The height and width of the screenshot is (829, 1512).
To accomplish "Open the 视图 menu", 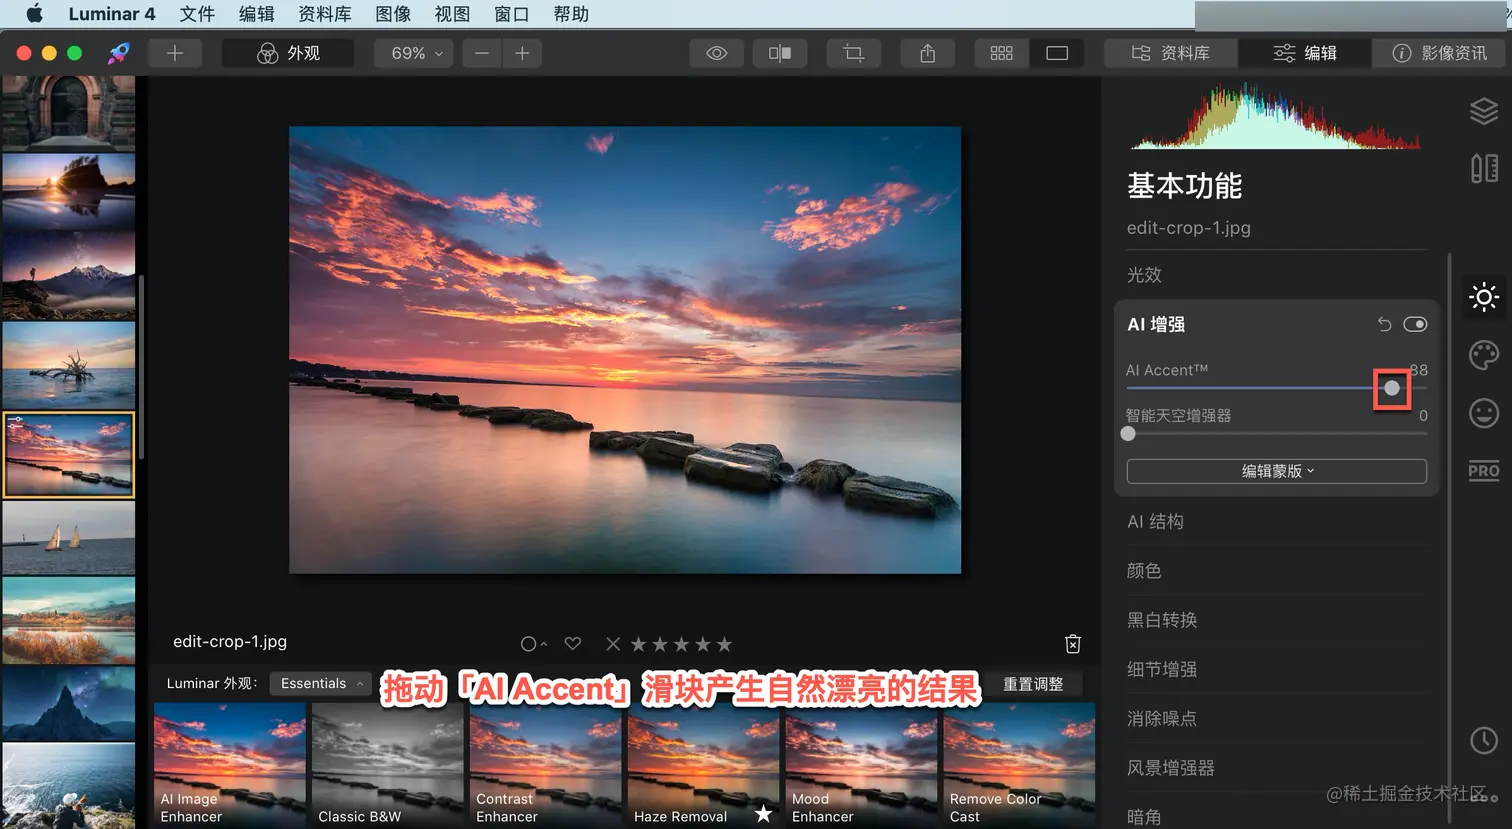I will (x=452, y=14).
